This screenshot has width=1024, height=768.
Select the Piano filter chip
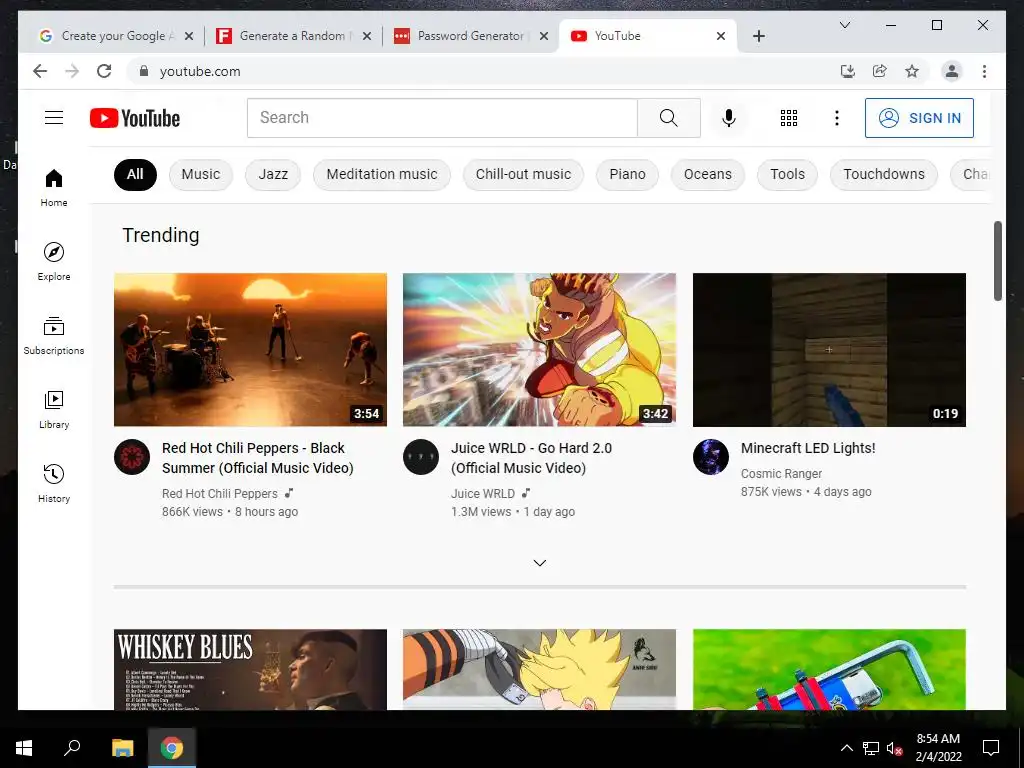pos(627,174)
